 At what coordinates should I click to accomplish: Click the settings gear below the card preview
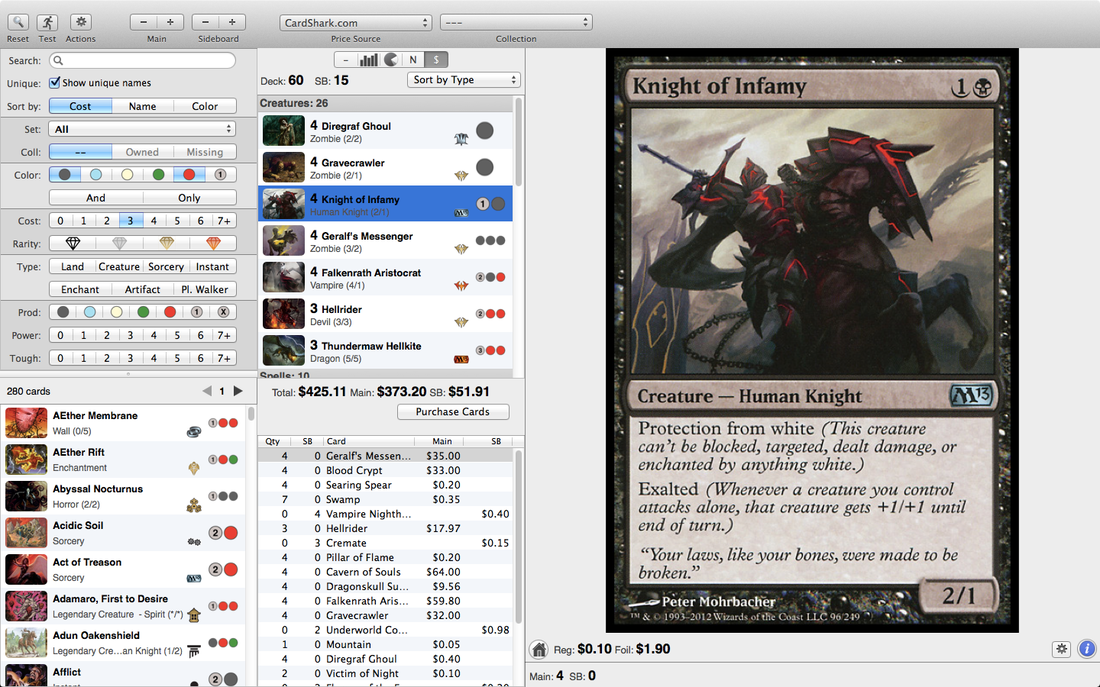[1061, 649]
